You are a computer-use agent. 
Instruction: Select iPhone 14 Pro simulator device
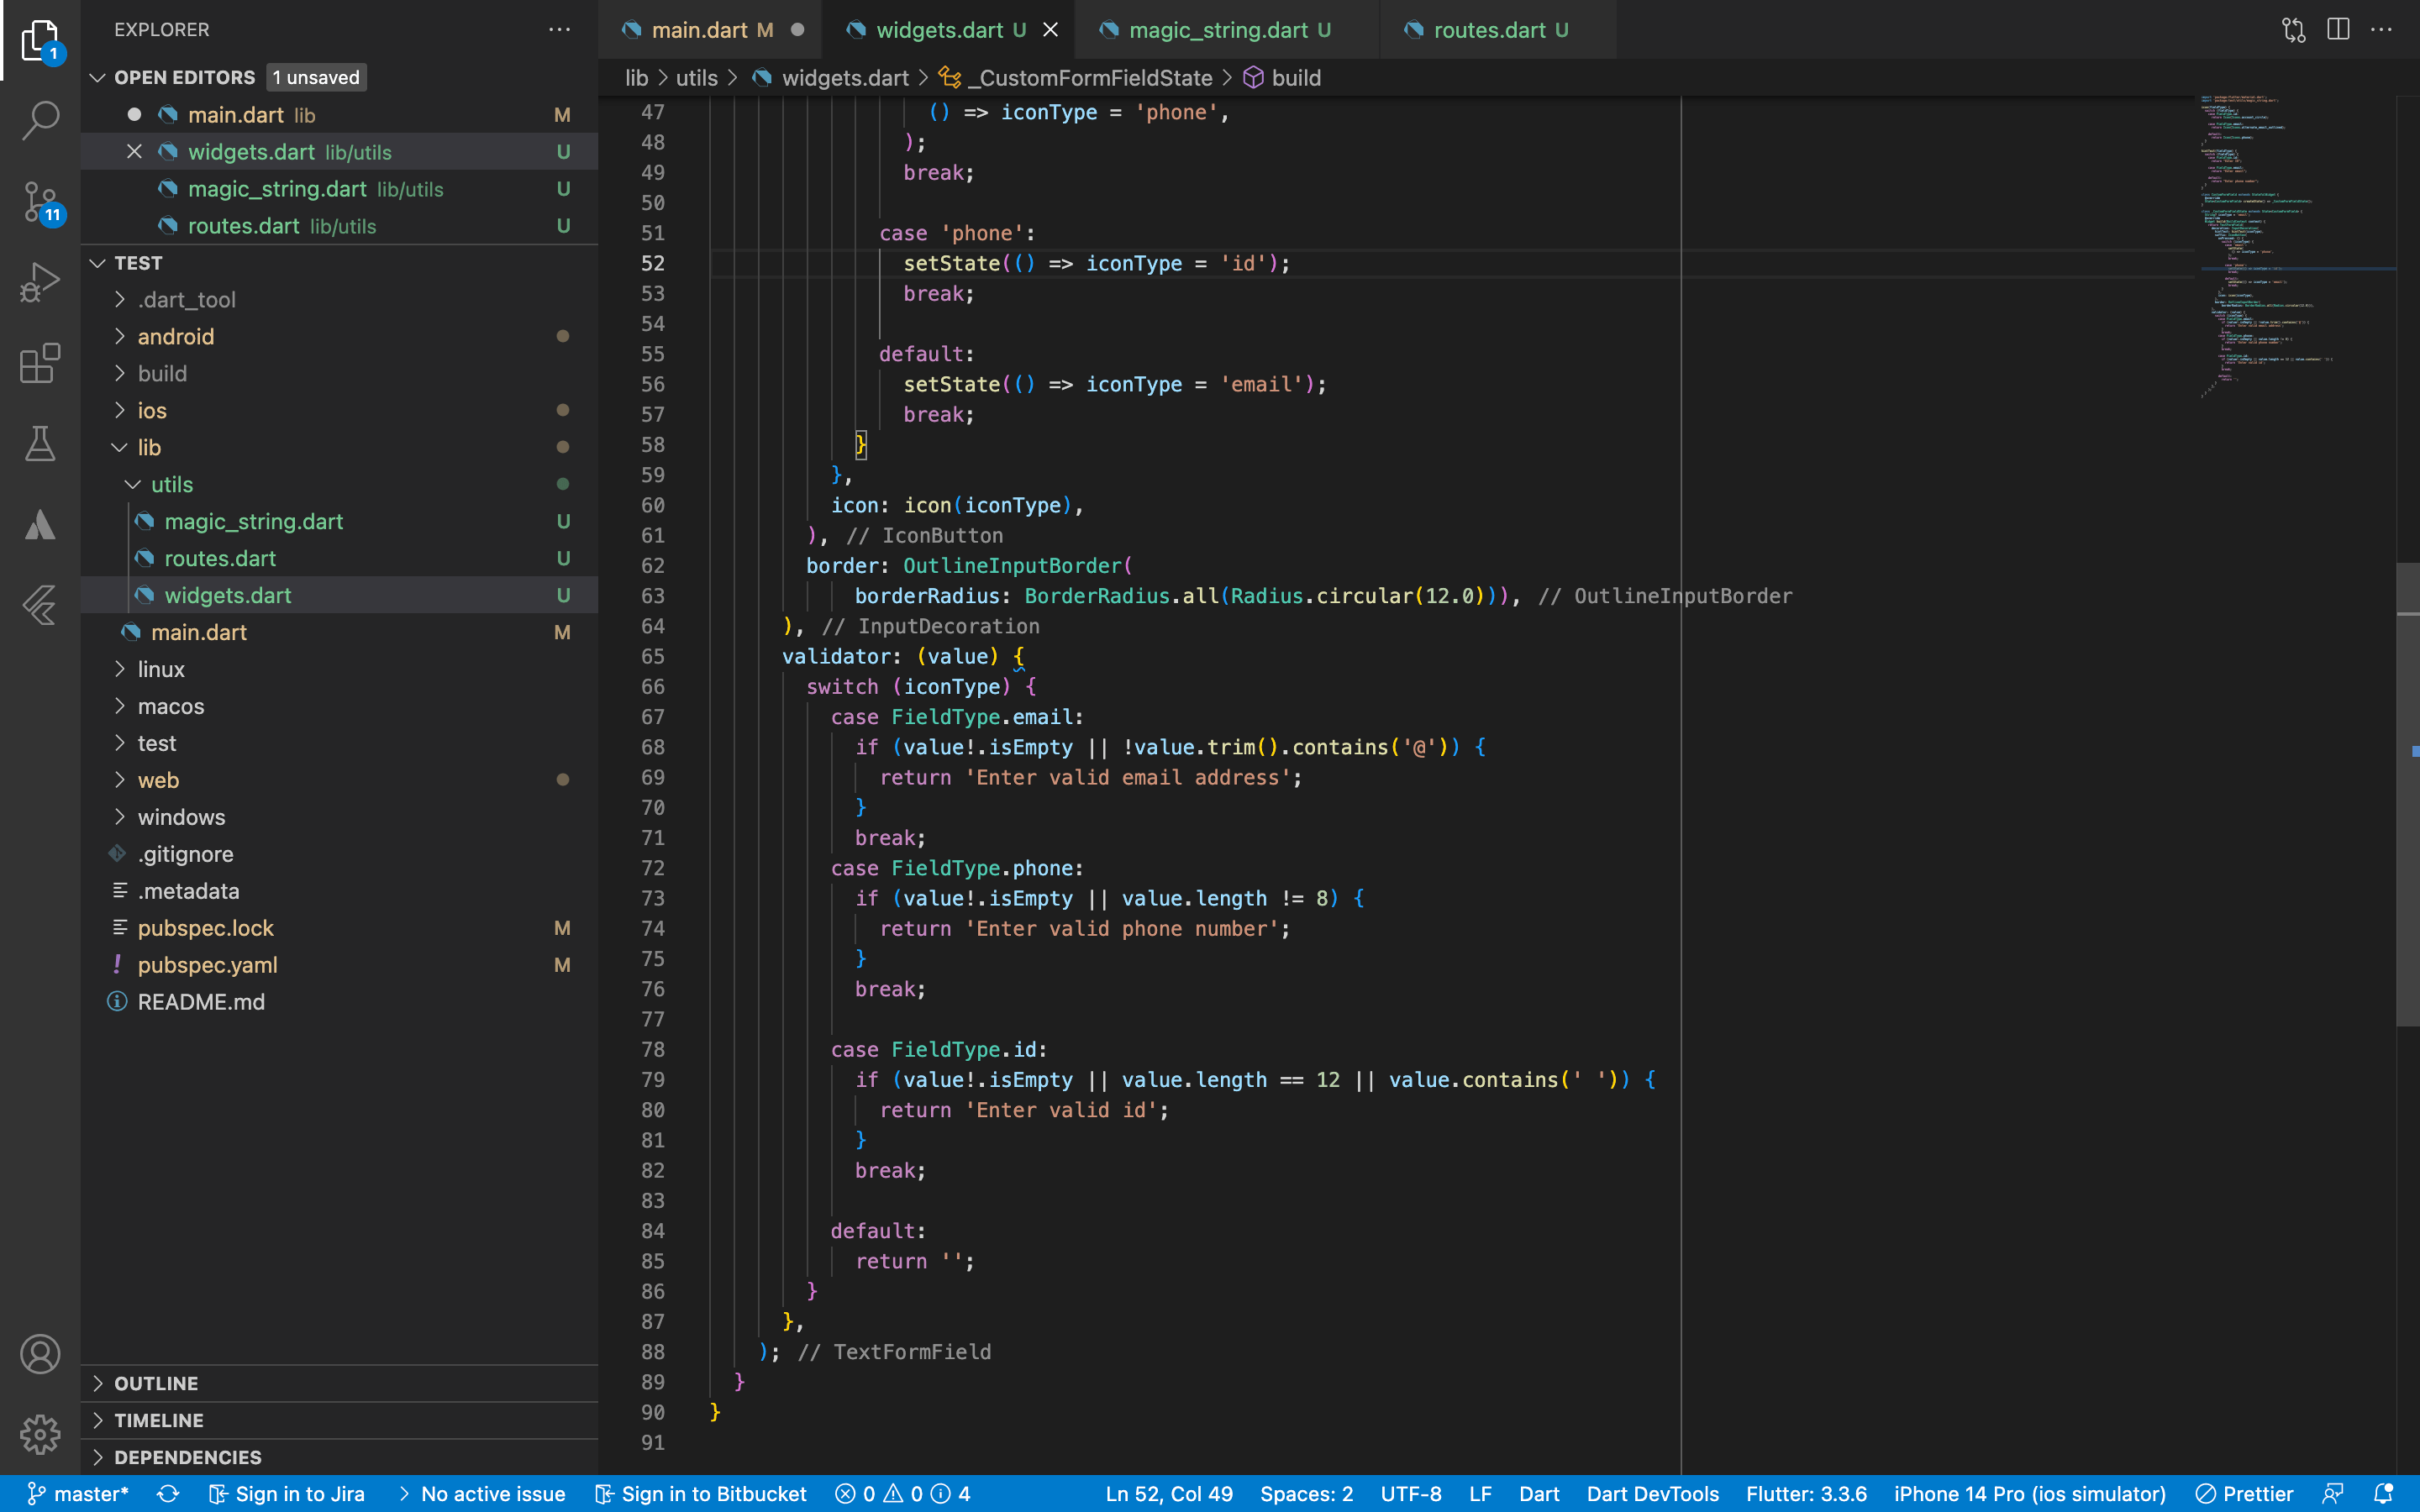click(x=2029, y=1494)
